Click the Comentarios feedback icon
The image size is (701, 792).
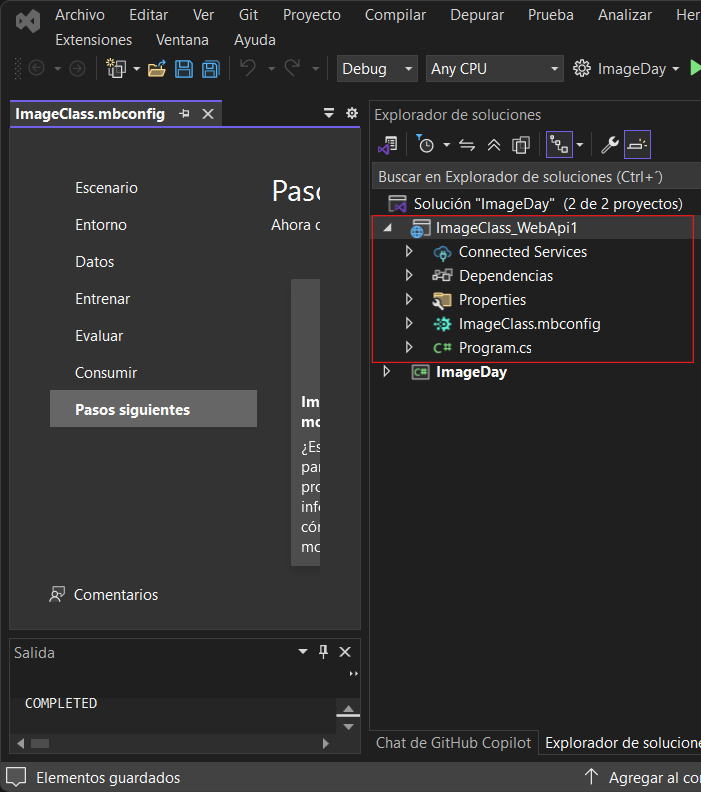click(57, 595)
